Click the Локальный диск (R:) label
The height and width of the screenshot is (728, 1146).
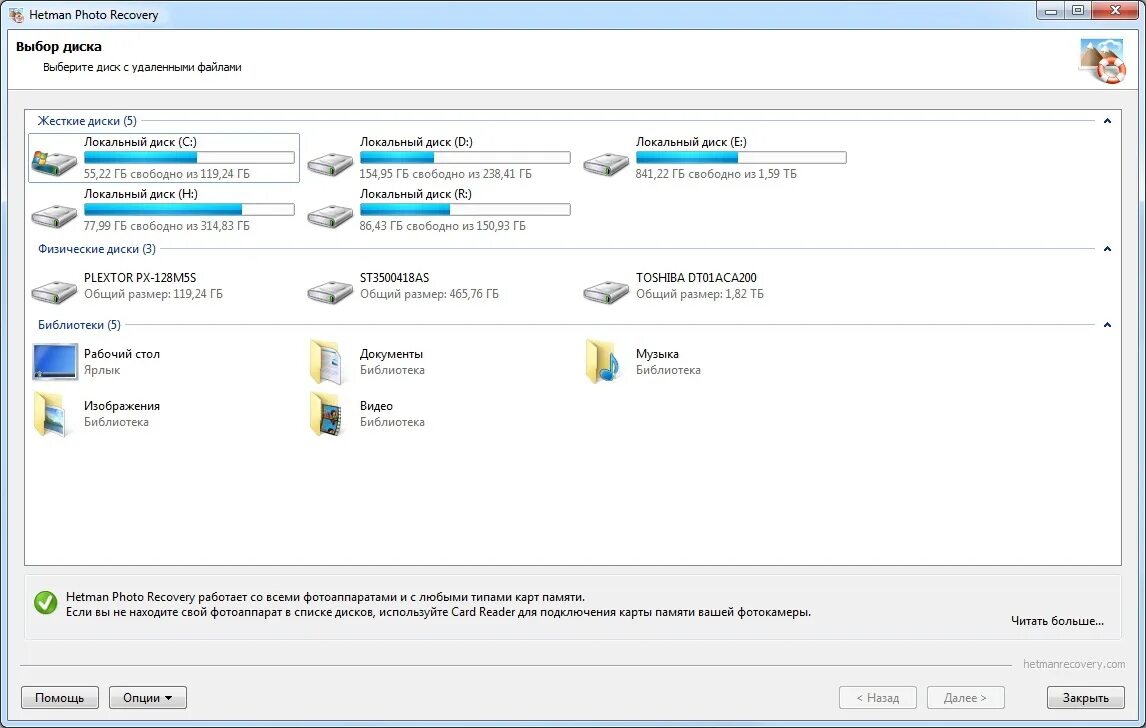(415, 194)
